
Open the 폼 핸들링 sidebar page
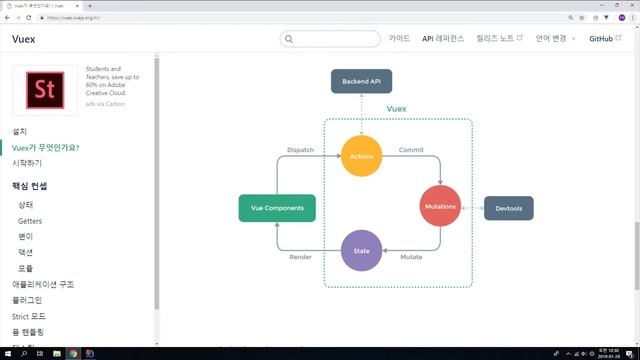pyautogui.click(x=28, y=332)
